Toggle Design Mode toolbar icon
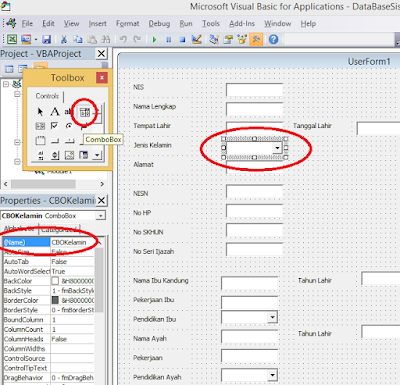The image size is (400, 385). click(x=197, y=39)
